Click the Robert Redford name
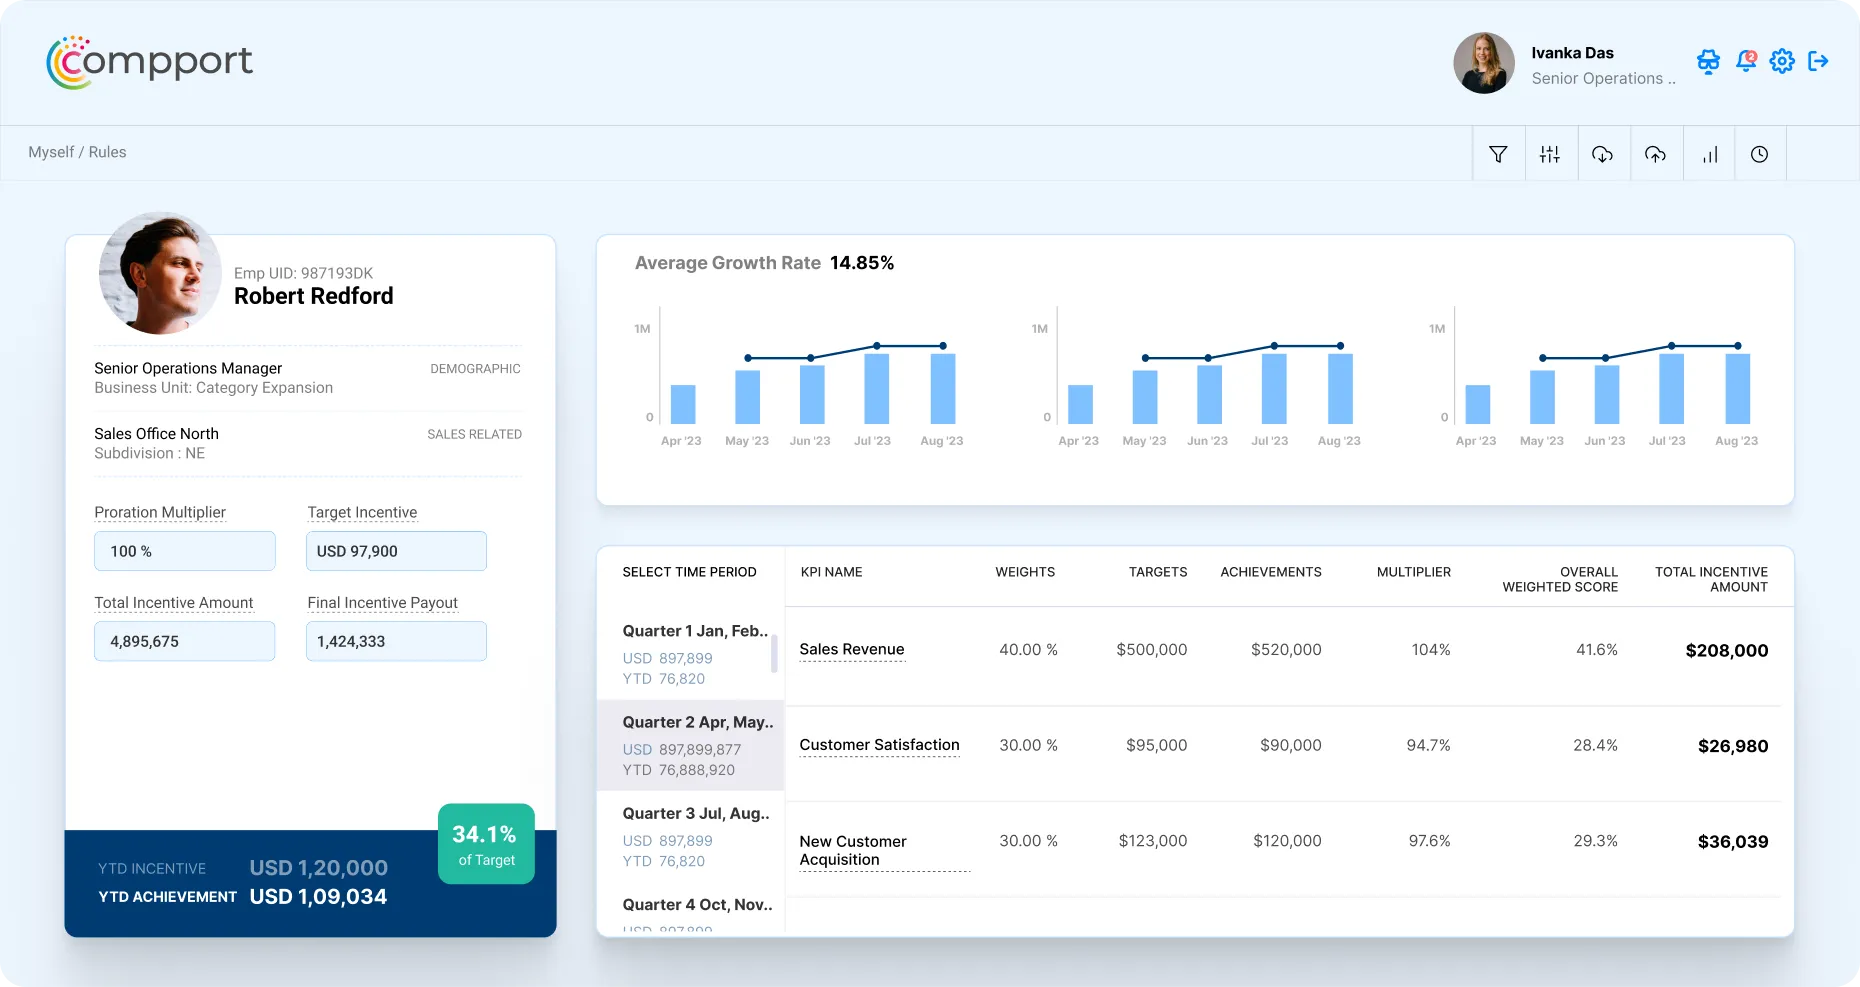This screenshot has height=987, width=1860. pos(313,296)
